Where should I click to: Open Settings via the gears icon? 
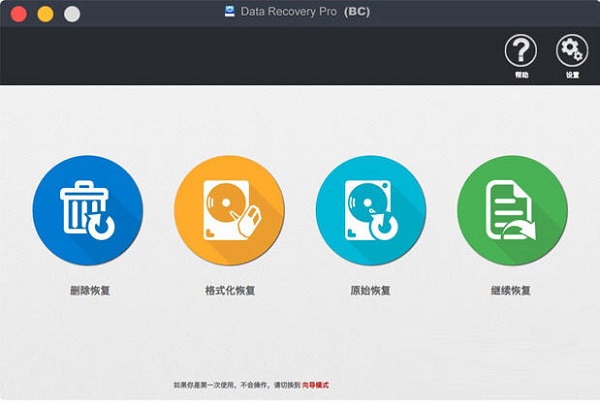click(572, 50)
